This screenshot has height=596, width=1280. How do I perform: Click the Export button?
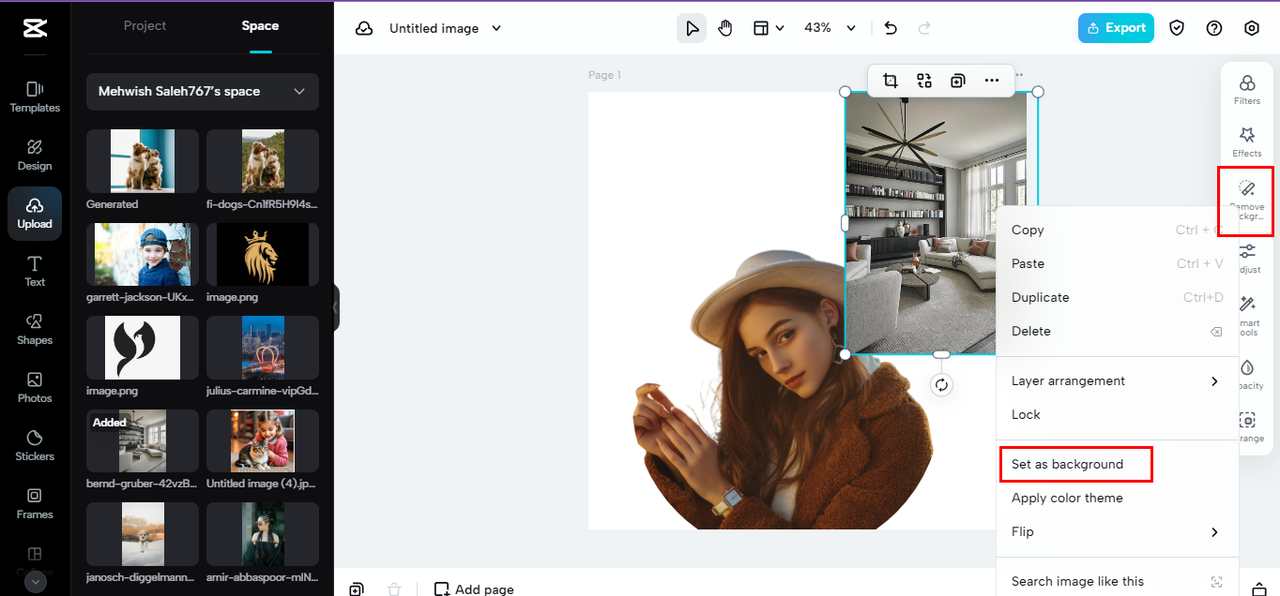(1115, 28)
